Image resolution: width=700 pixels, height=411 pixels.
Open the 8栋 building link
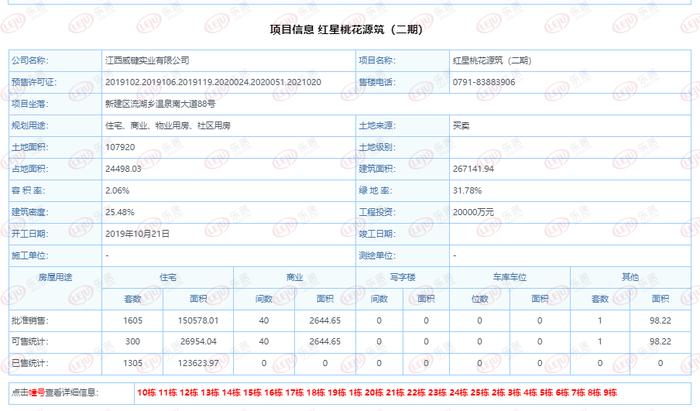click(594, 393)
